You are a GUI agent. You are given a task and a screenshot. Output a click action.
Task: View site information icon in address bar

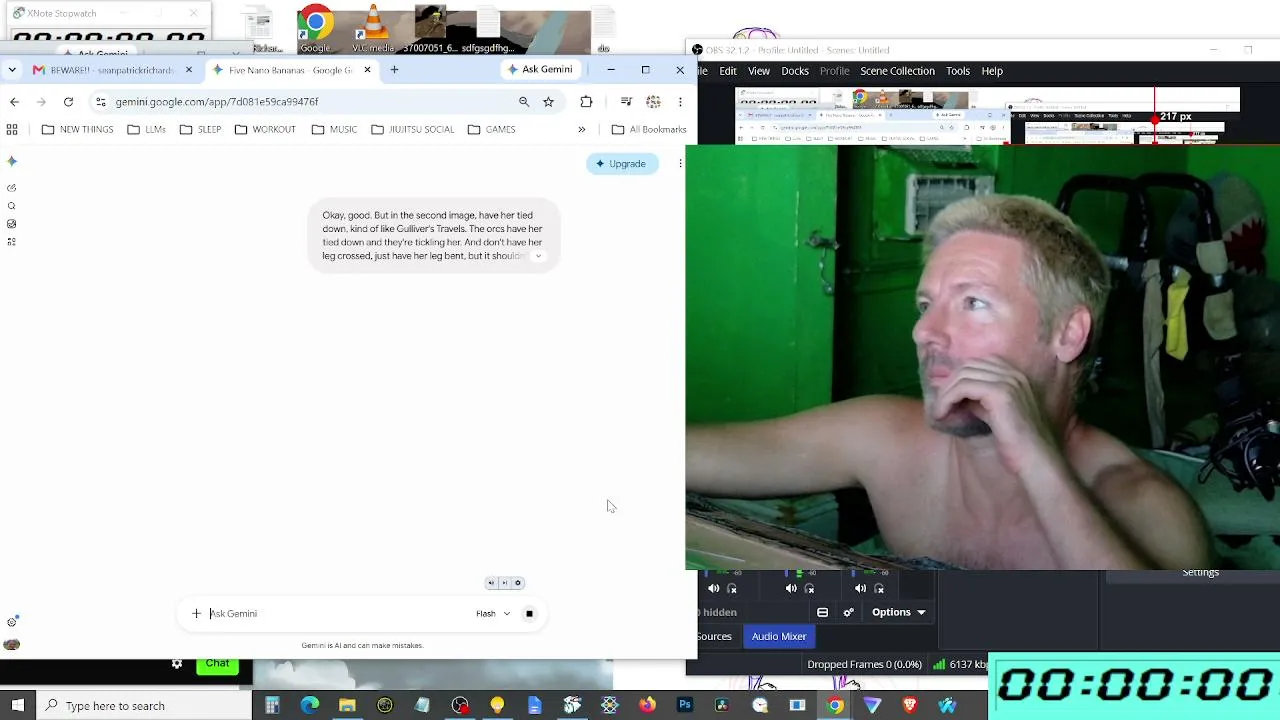pos(100,101)
